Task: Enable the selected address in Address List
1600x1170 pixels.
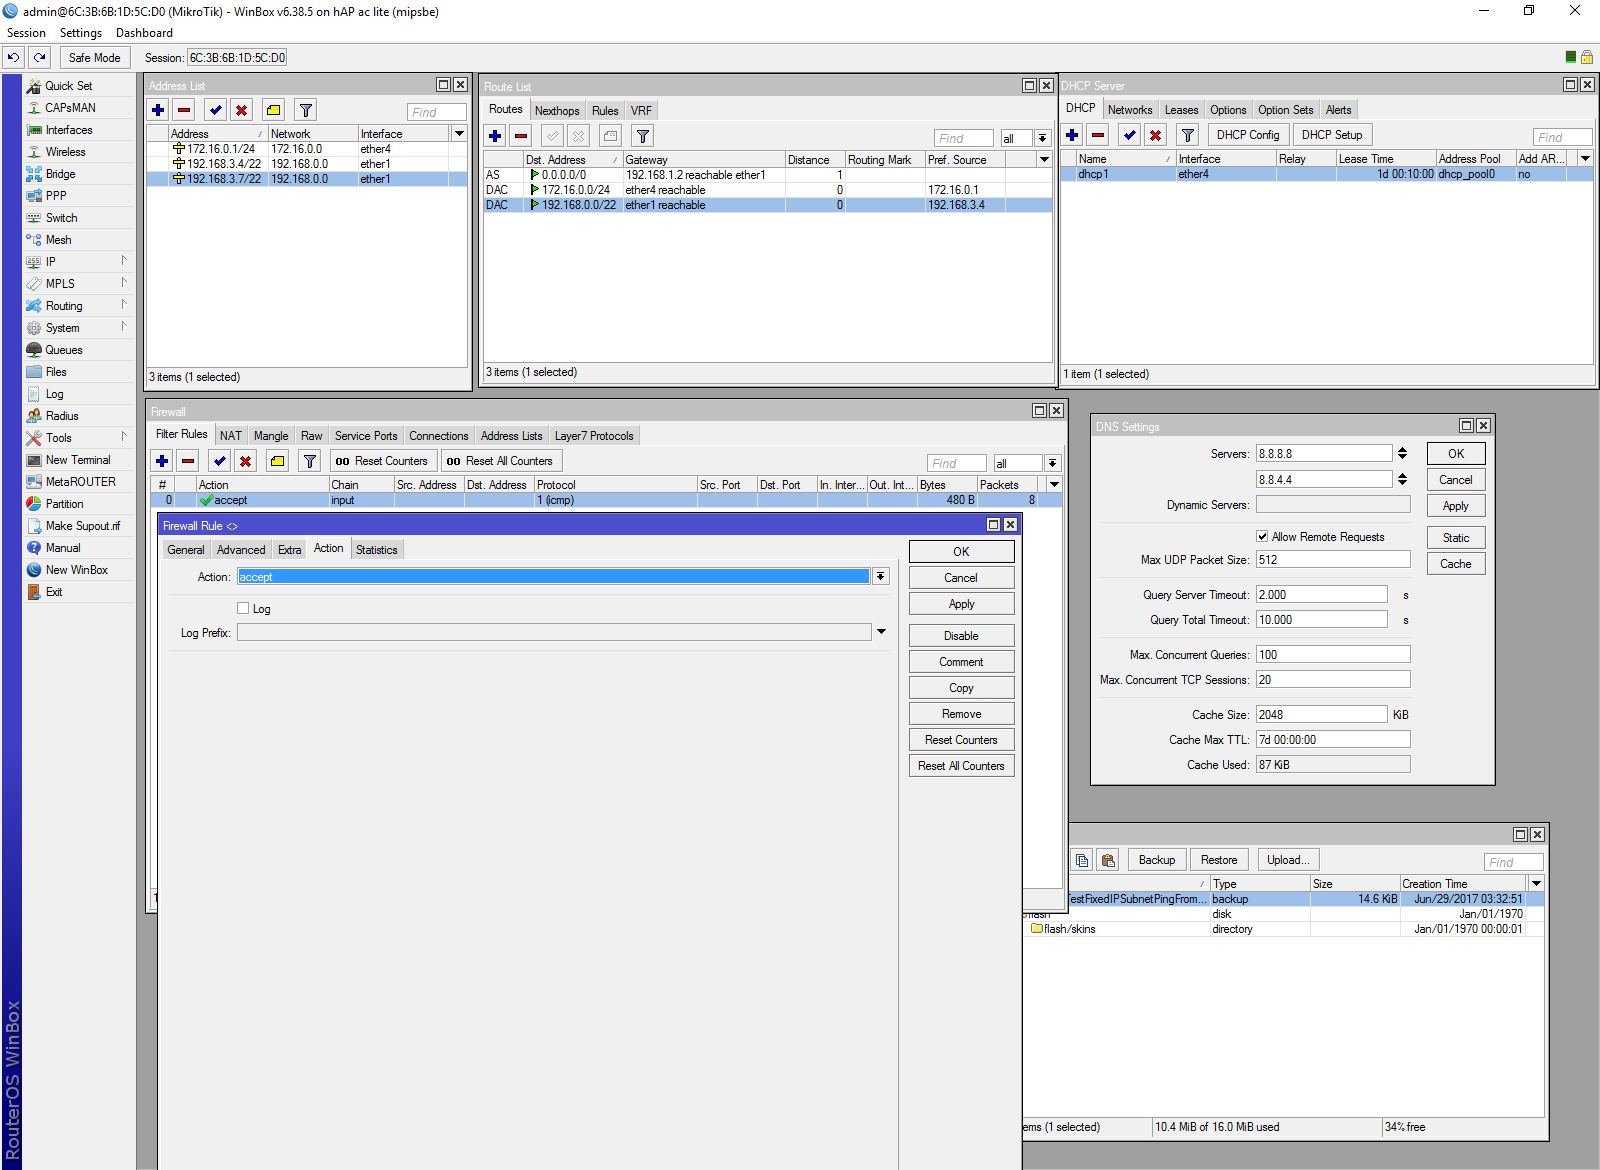Action: (215, 110)
